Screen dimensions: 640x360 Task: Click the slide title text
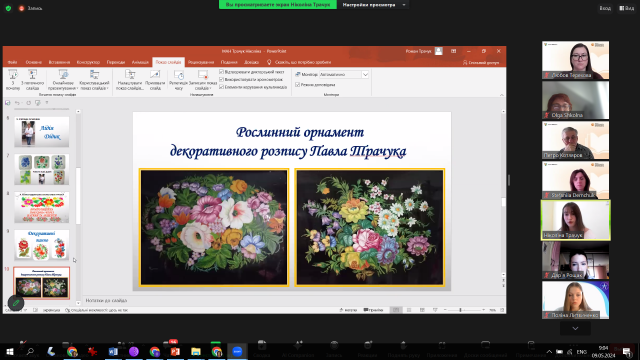[x=288, y=142]
